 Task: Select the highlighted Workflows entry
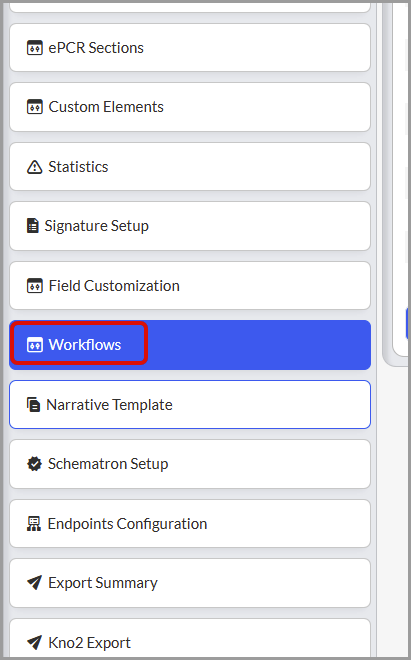coord(190,345)
